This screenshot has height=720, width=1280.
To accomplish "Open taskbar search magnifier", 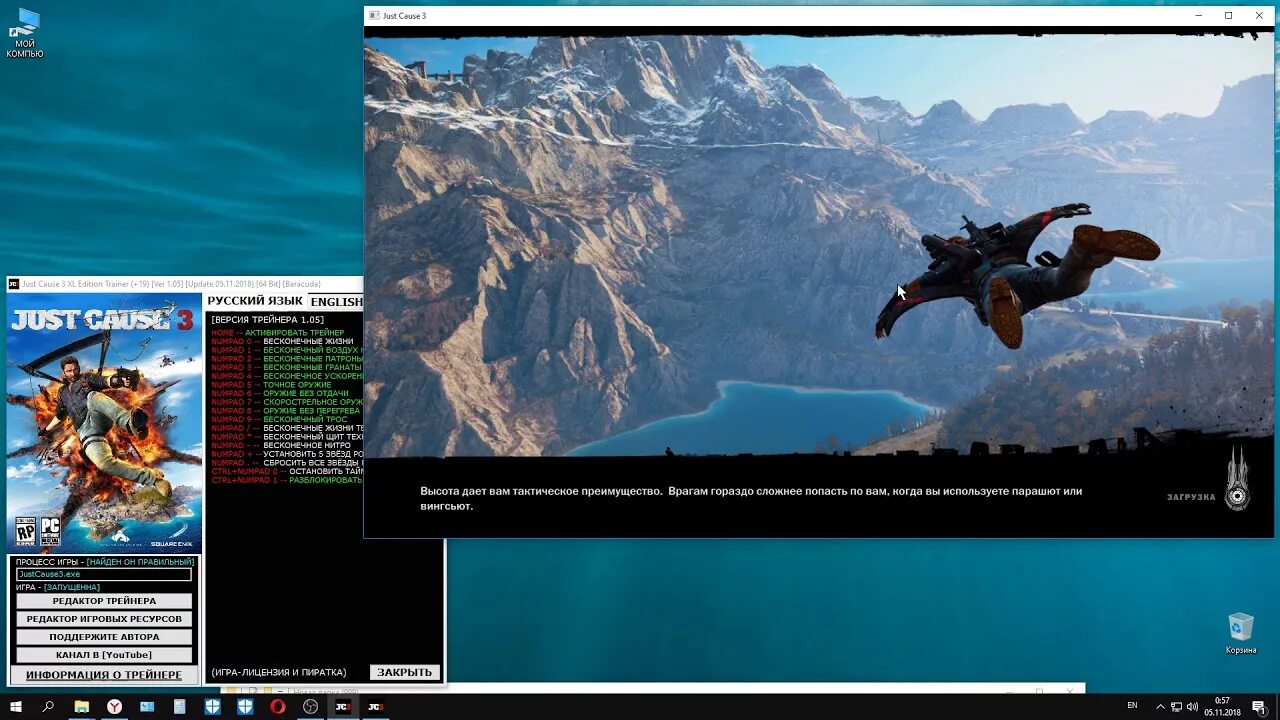I will 48,706.
